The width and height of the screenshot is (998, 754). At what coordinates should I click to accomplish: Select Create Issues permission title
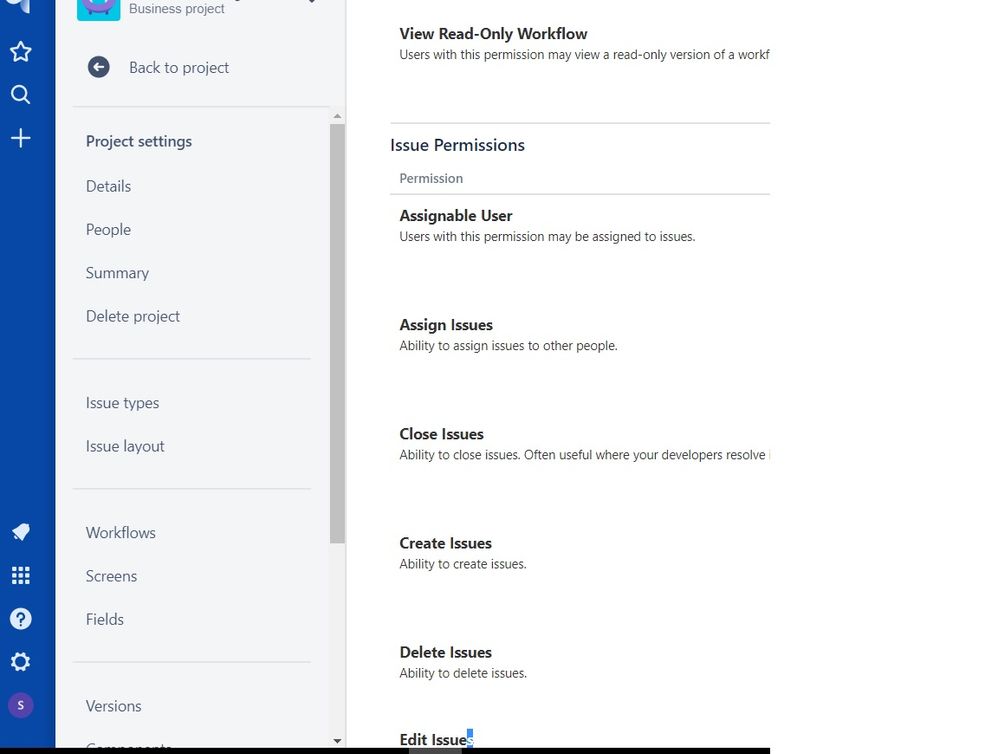click(x=446, y=543)
